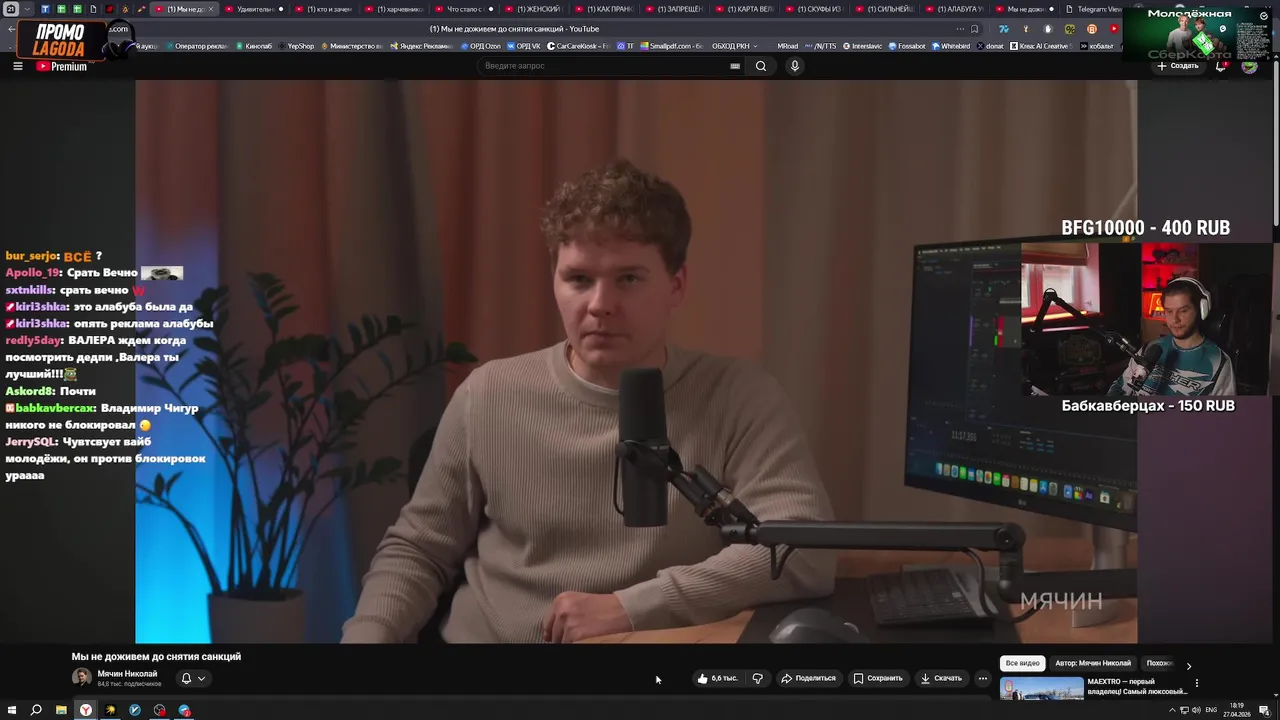Screen dimensions: 1280x720
Task: Open the 'Smallpdf.com' bookmark
Action: 671,46
